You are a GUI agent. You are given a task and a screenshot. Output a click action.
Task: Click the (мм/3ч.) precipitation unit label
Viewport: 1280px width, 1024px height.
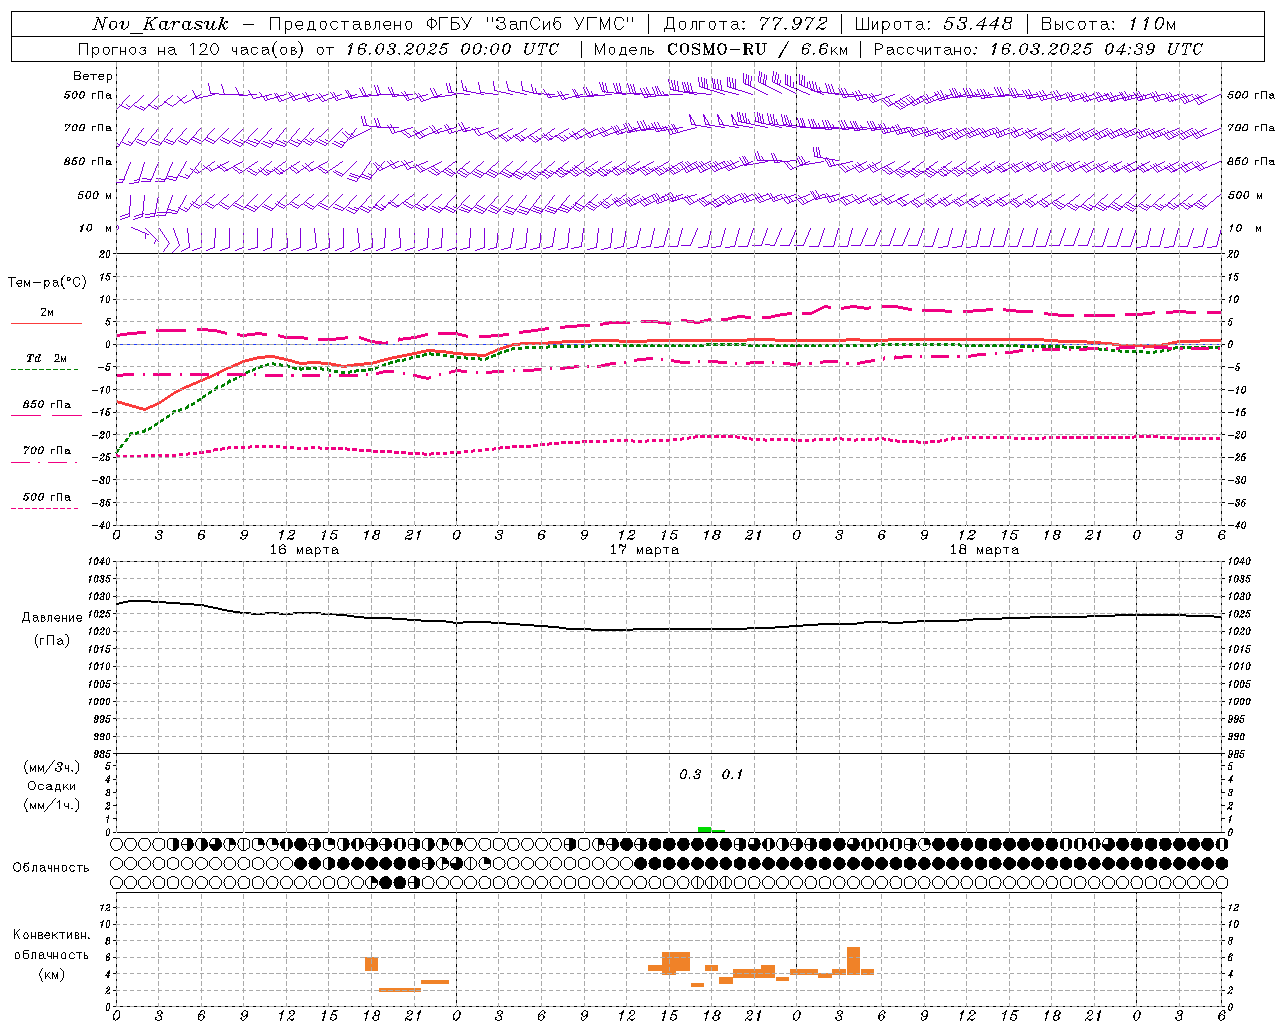[x=52, y=767]
